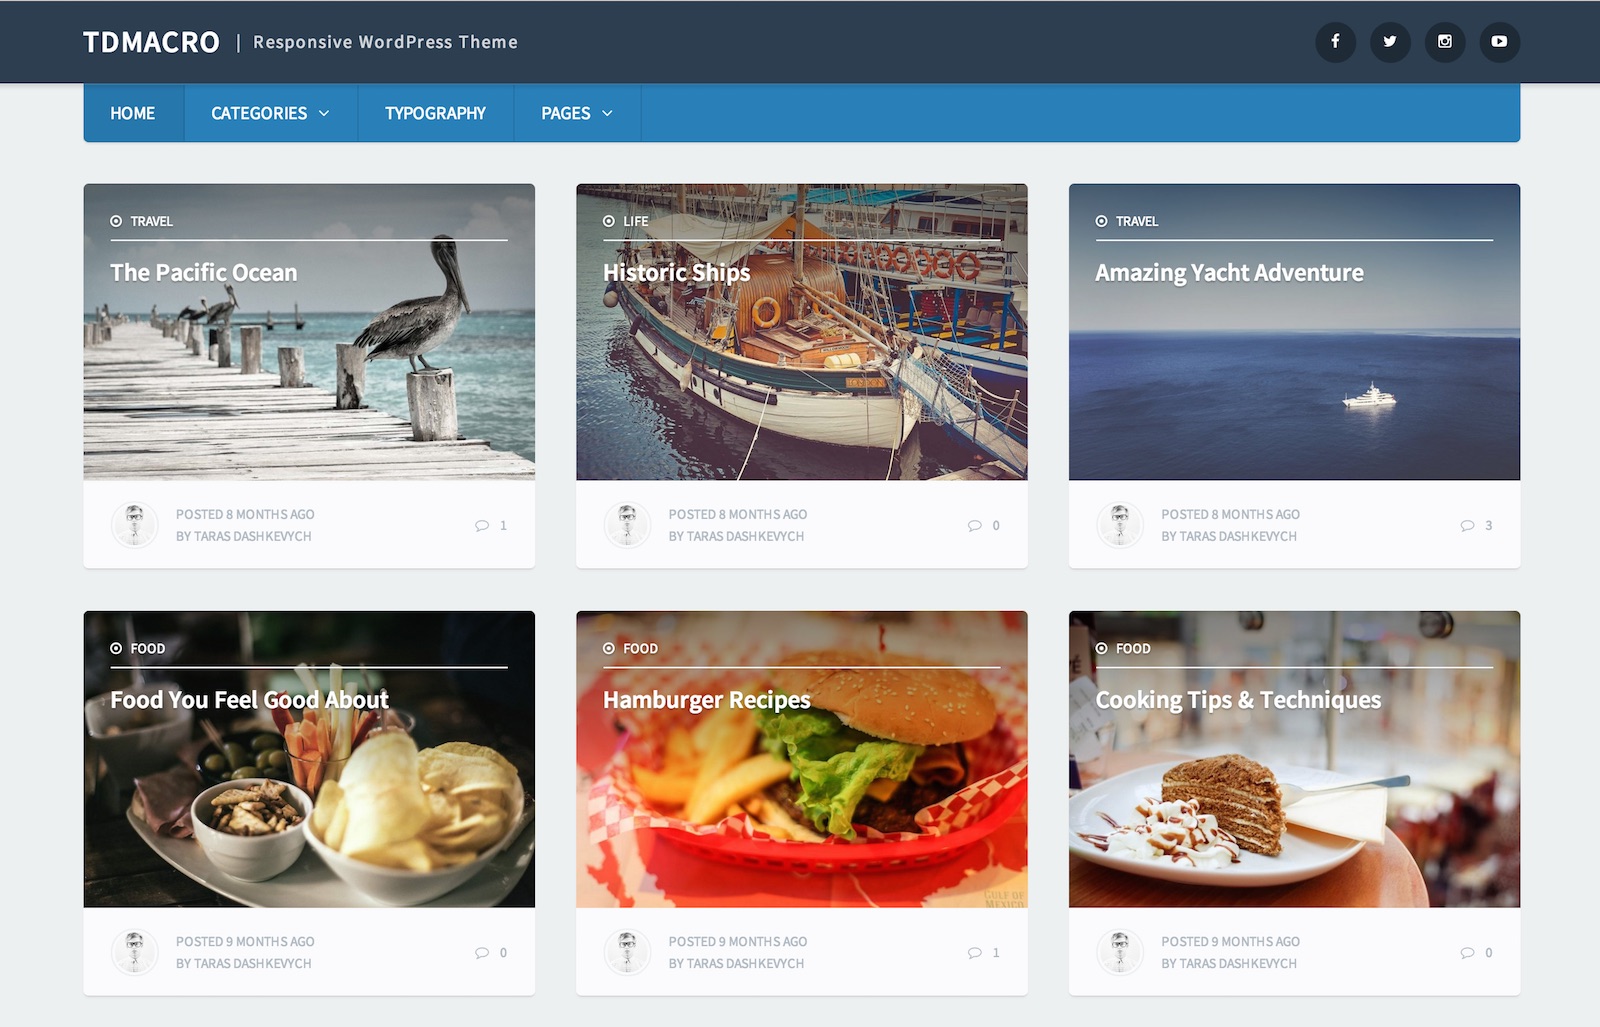1600x1027 pixels.
Task: Click author avatar under Historic Ships post
Action: point(628,525)
